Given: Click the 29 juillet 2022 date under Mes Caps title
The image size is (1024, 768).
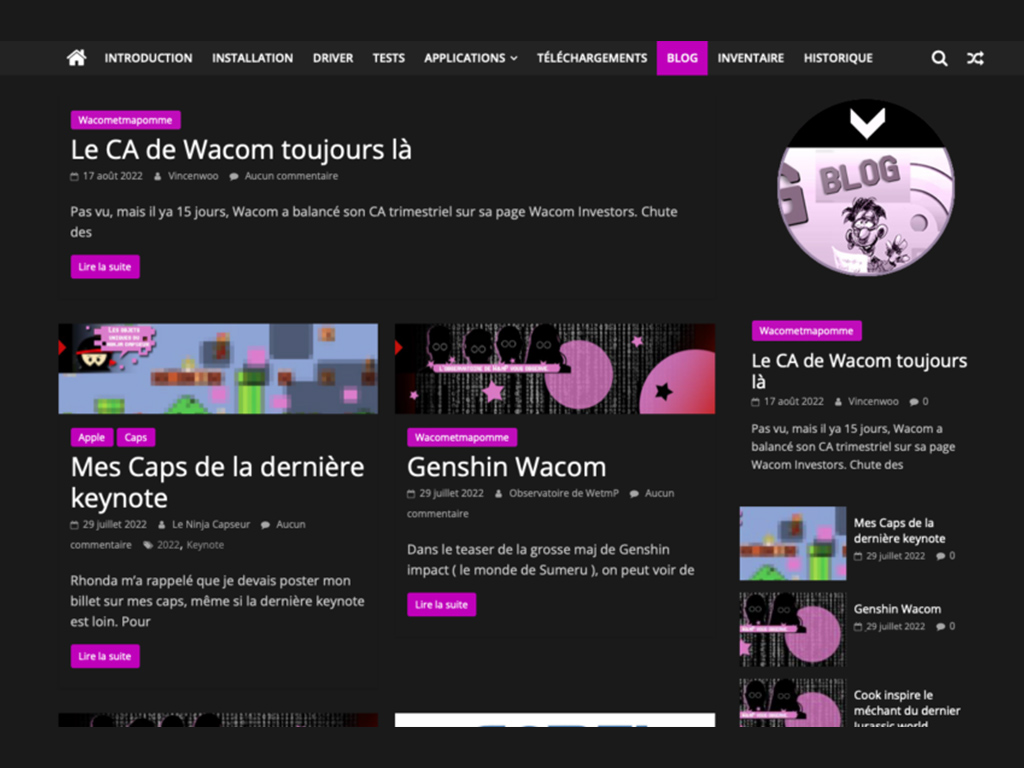Looking at the screenshot, I should click(114, 524).
